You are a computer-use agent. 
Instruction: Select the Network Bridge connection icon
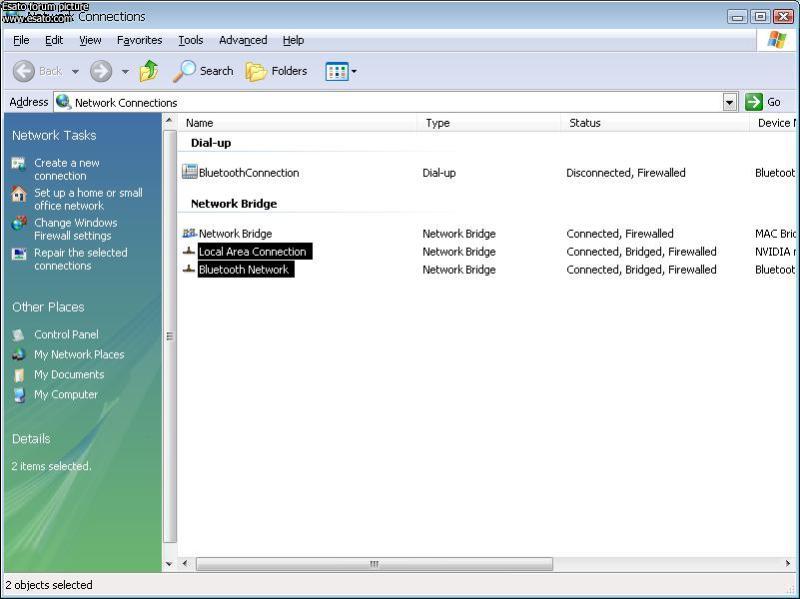pos(190,233)
